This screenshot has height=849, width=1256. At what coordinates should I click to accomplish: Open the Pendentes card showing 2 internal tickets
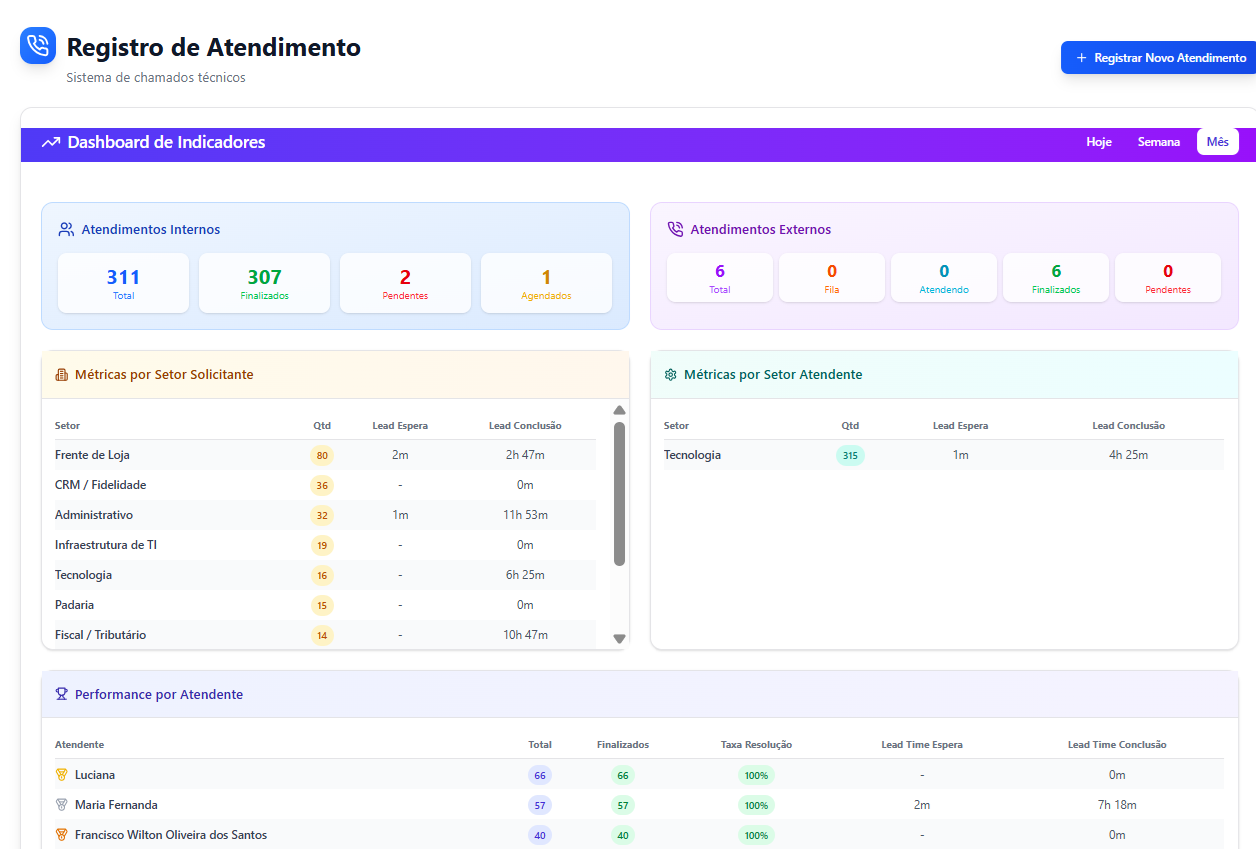coord(405,283)
